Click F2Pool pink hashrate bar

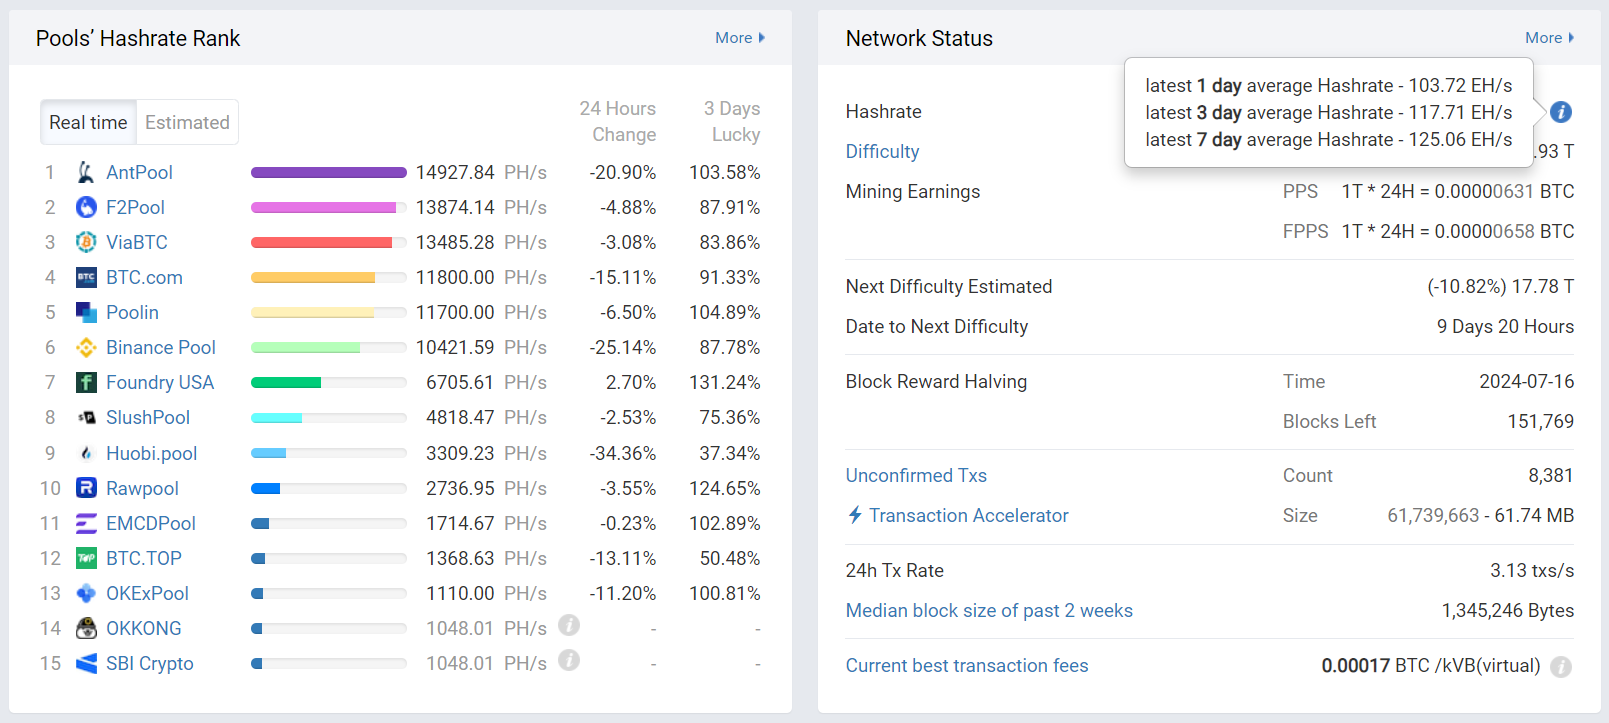(323, 207)
